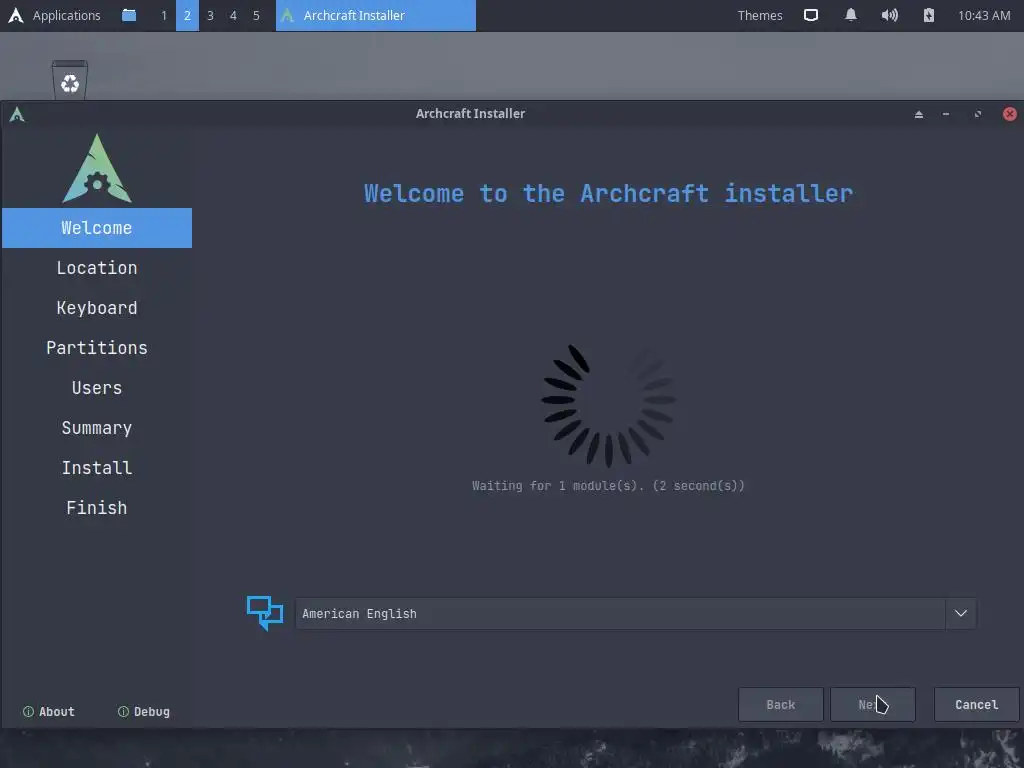The image size is (1024, 768).
Task: Click the language dropdown chevron arrow
Action: [x=961, y=613]
